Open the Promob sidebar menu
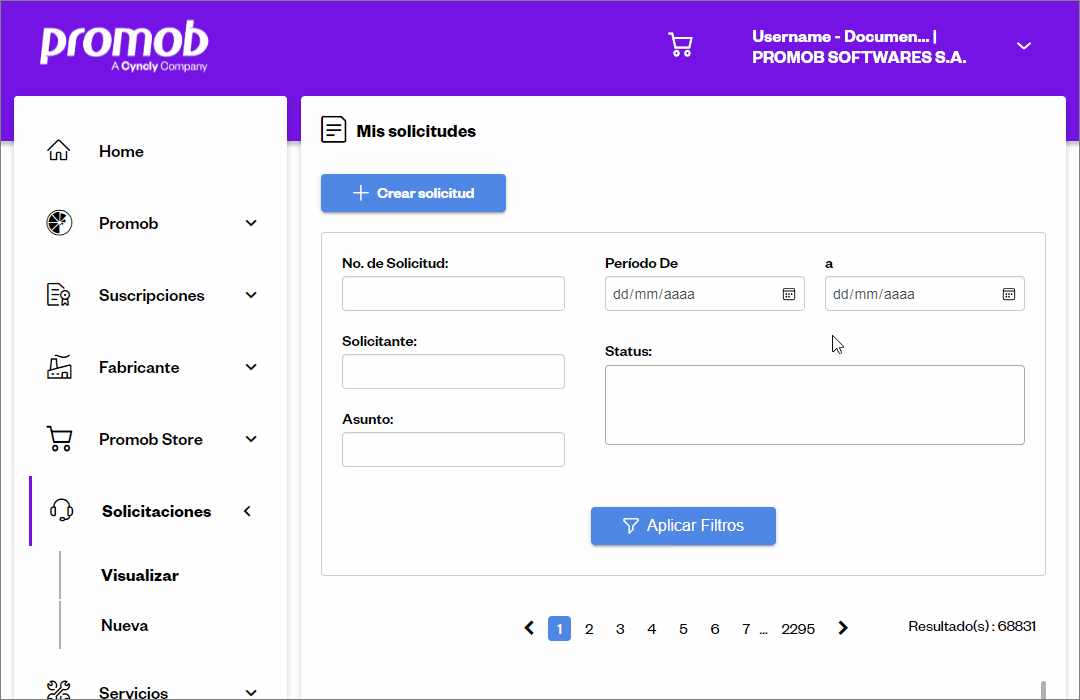Screen dimensions: 1080x700 coord(129,223)
